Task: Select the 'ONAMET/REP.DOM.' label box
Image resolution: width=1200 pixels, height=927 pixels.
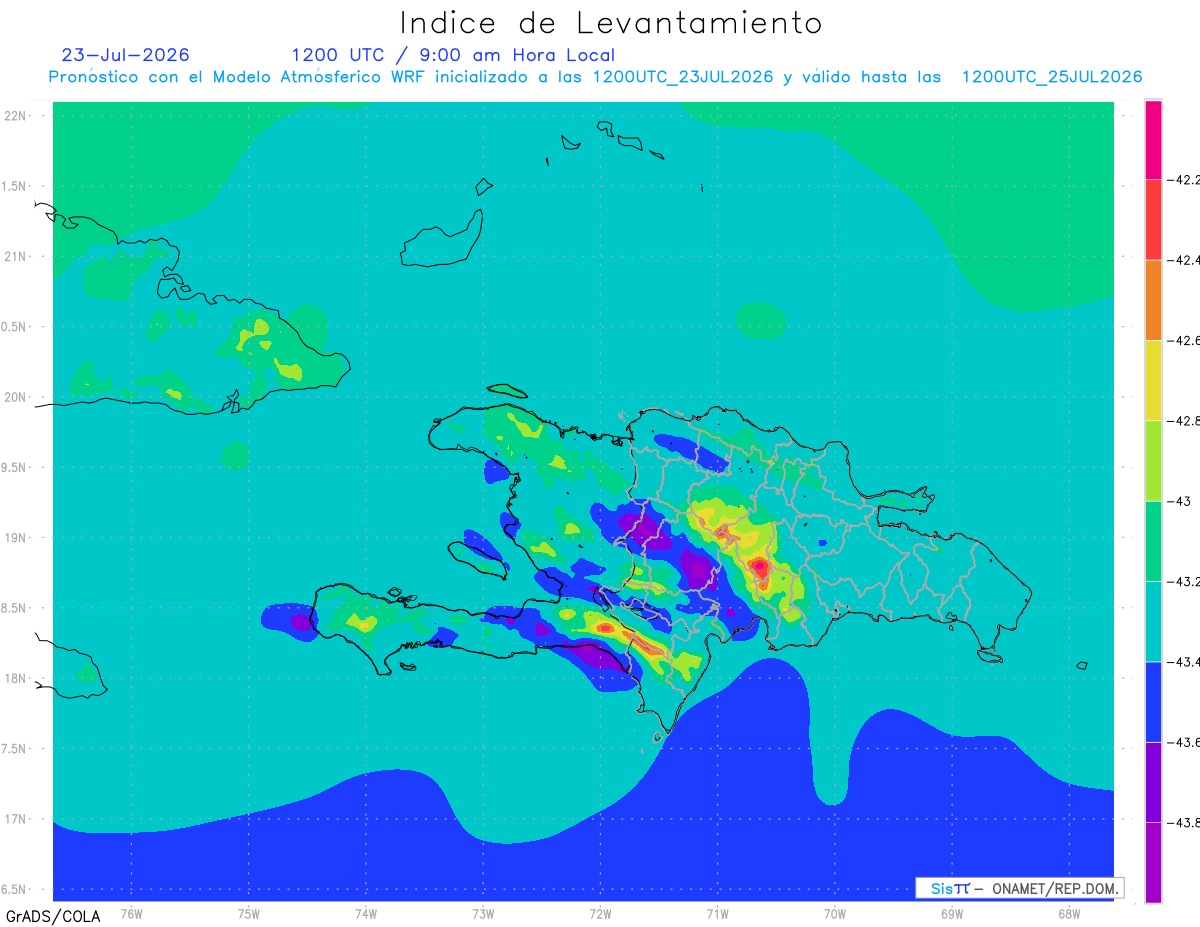Action: [1019, 888]
